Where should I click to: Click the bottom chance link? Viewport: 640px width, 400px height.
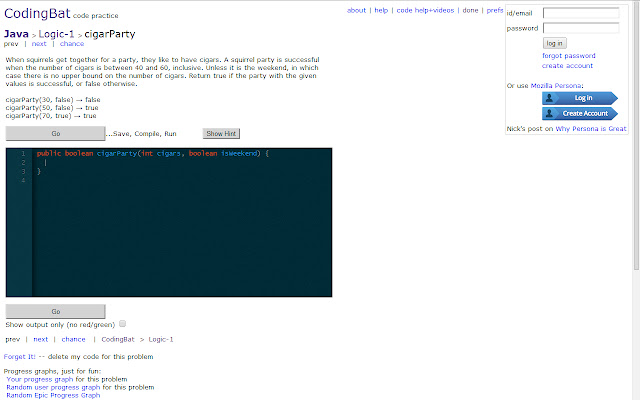coord(73,339)
